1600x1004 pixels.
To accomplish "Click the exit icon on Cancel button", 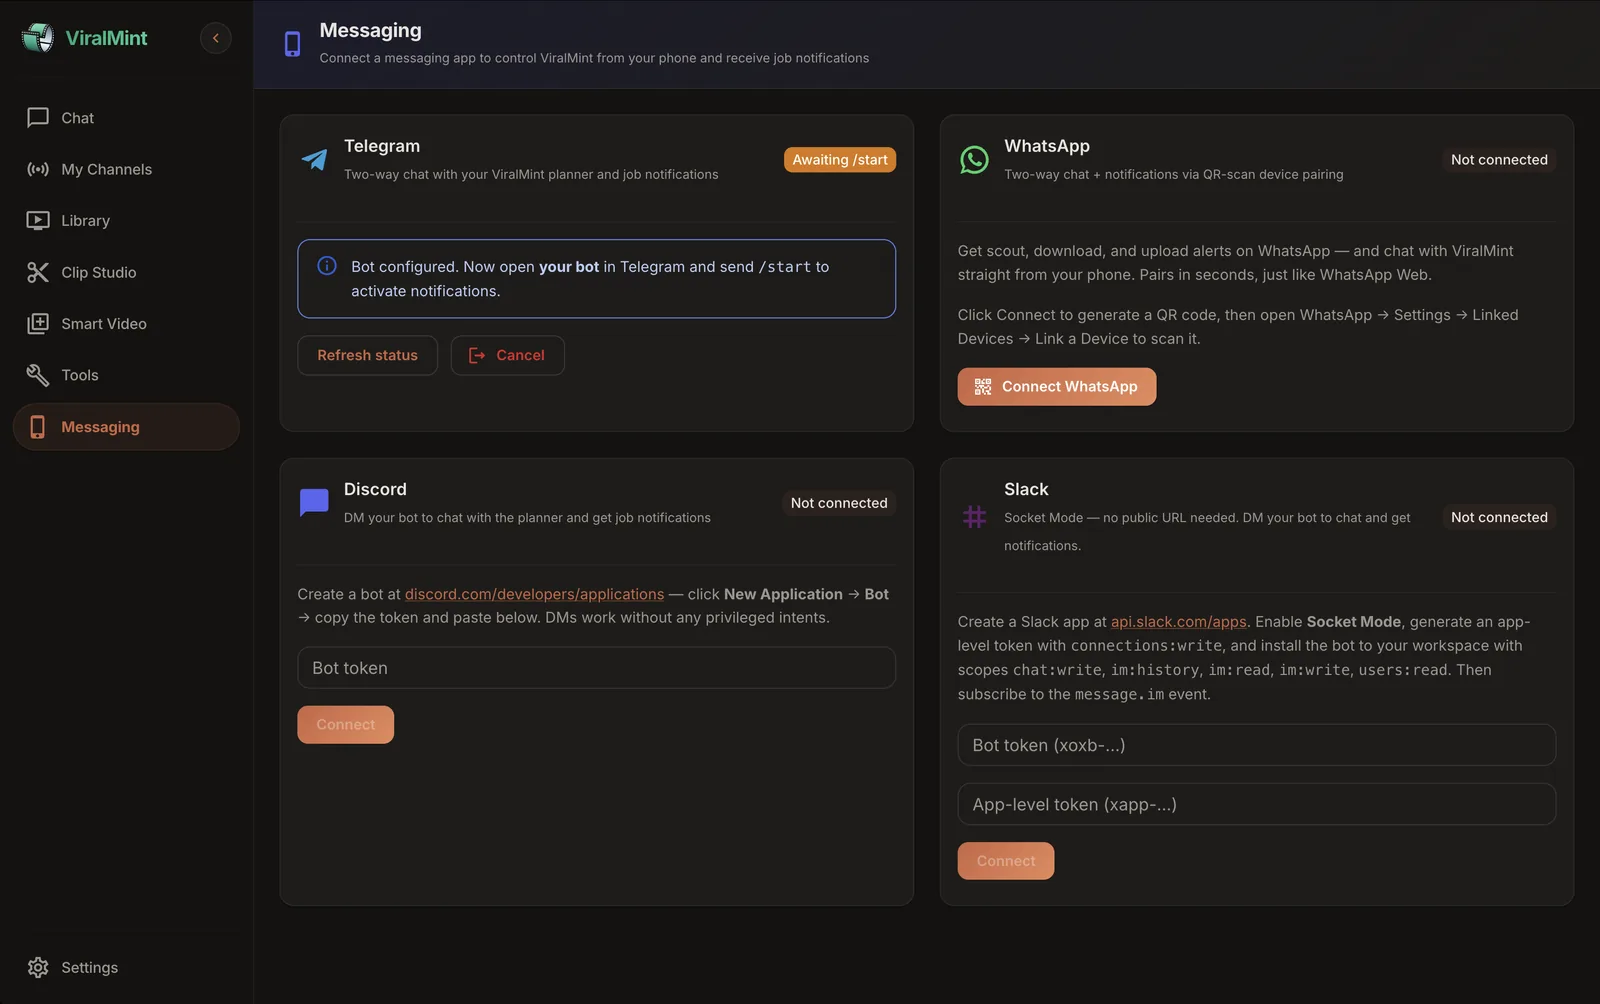I will click(x=477, y=355).
